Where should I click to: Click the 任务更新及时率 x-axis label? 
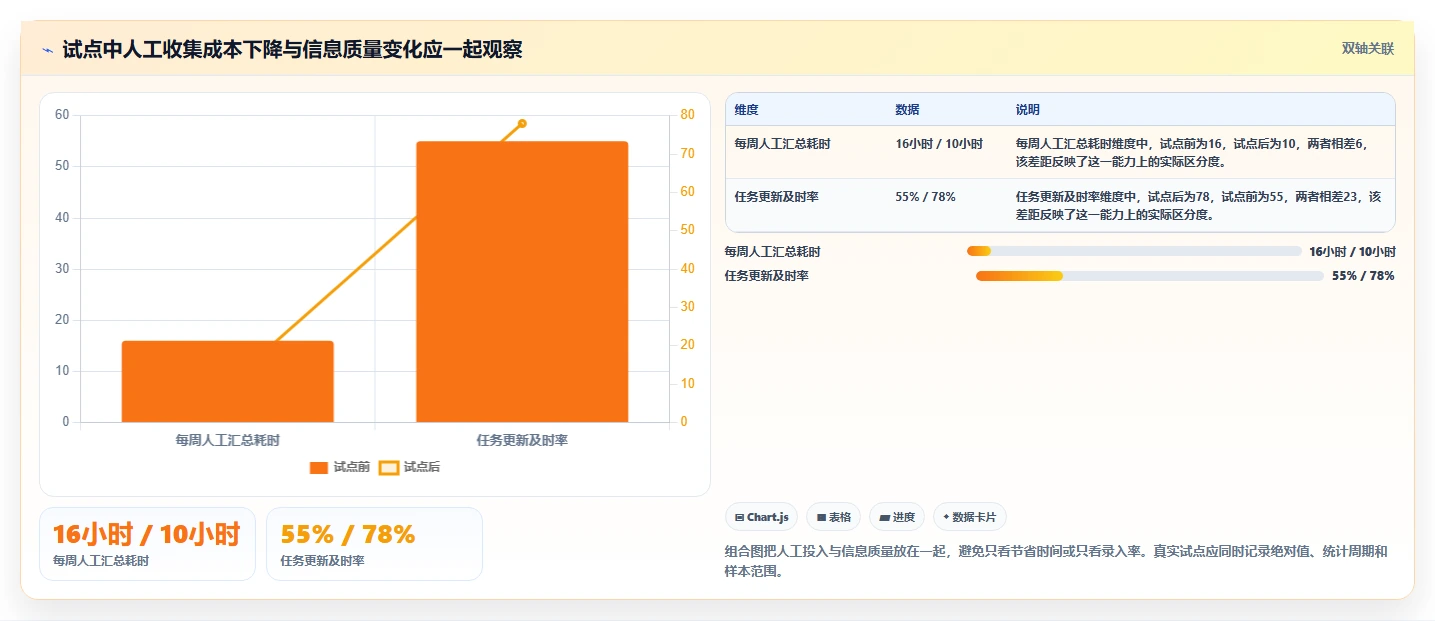point(522,440)
